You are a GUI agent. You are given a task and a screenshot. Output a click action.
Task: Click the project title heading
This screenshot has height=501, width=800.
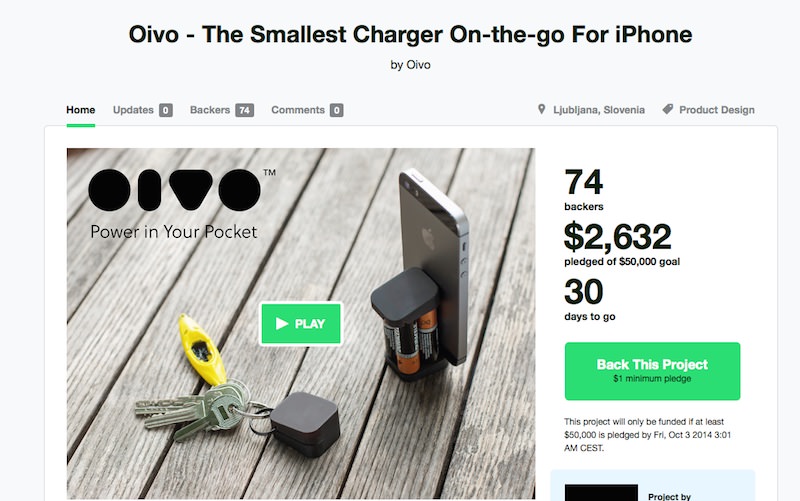point(410,34)
